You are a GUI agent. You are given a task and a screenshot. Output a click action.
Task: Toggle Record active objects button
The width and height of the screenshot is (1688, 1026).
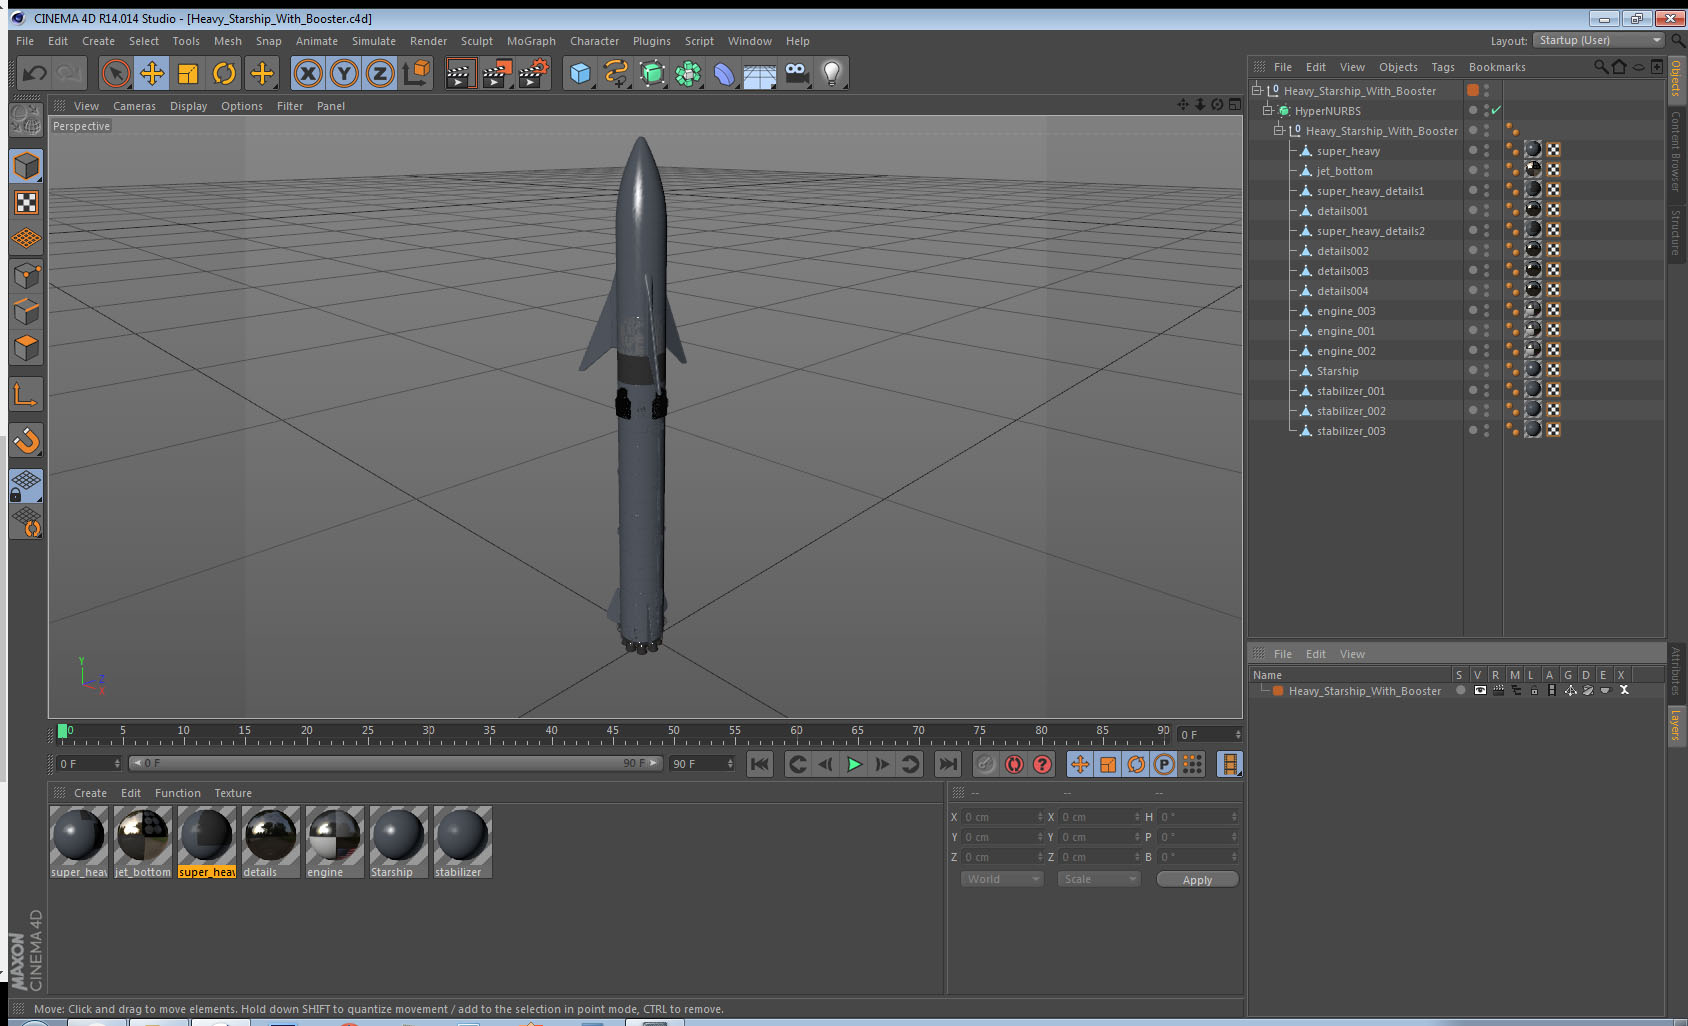click(x=986, y=764)
